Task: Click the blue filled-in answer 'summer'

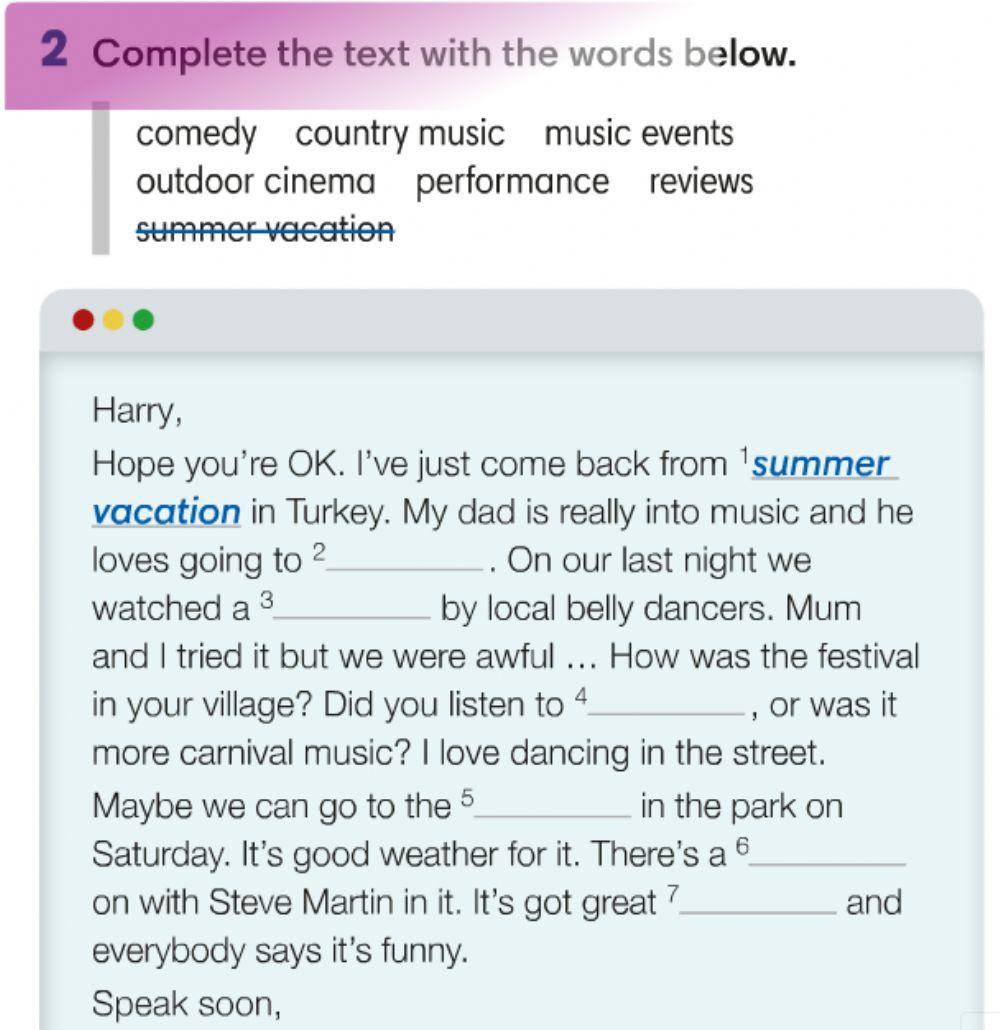Action: tap(820, 465)
